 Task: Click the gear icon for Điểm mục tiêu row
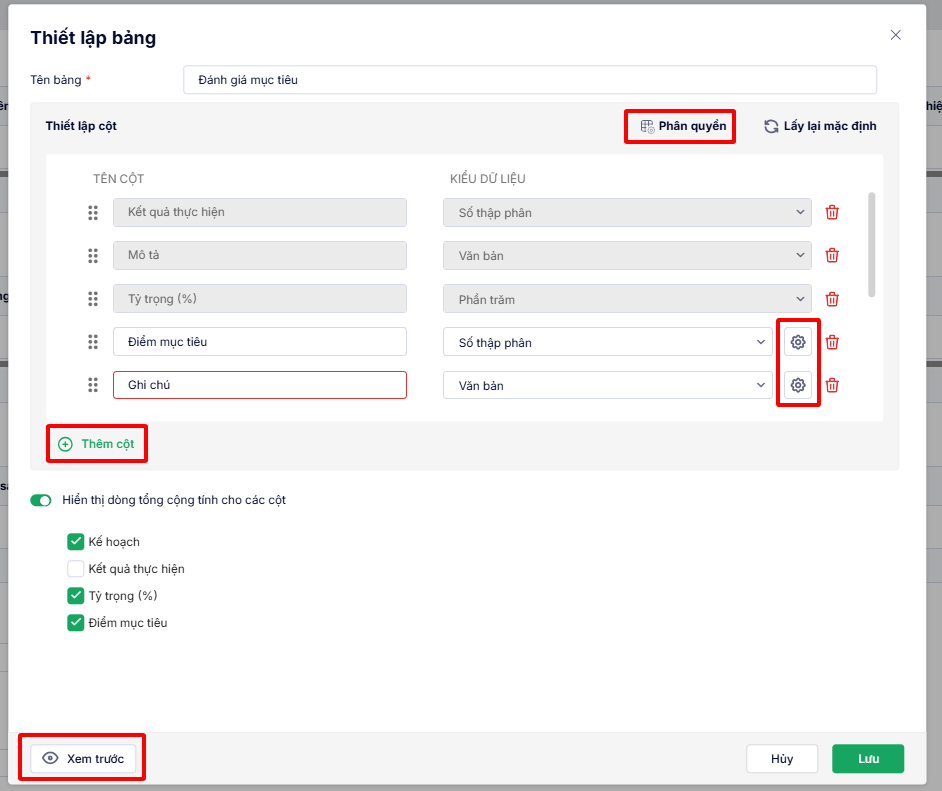(x=798, y=342)
